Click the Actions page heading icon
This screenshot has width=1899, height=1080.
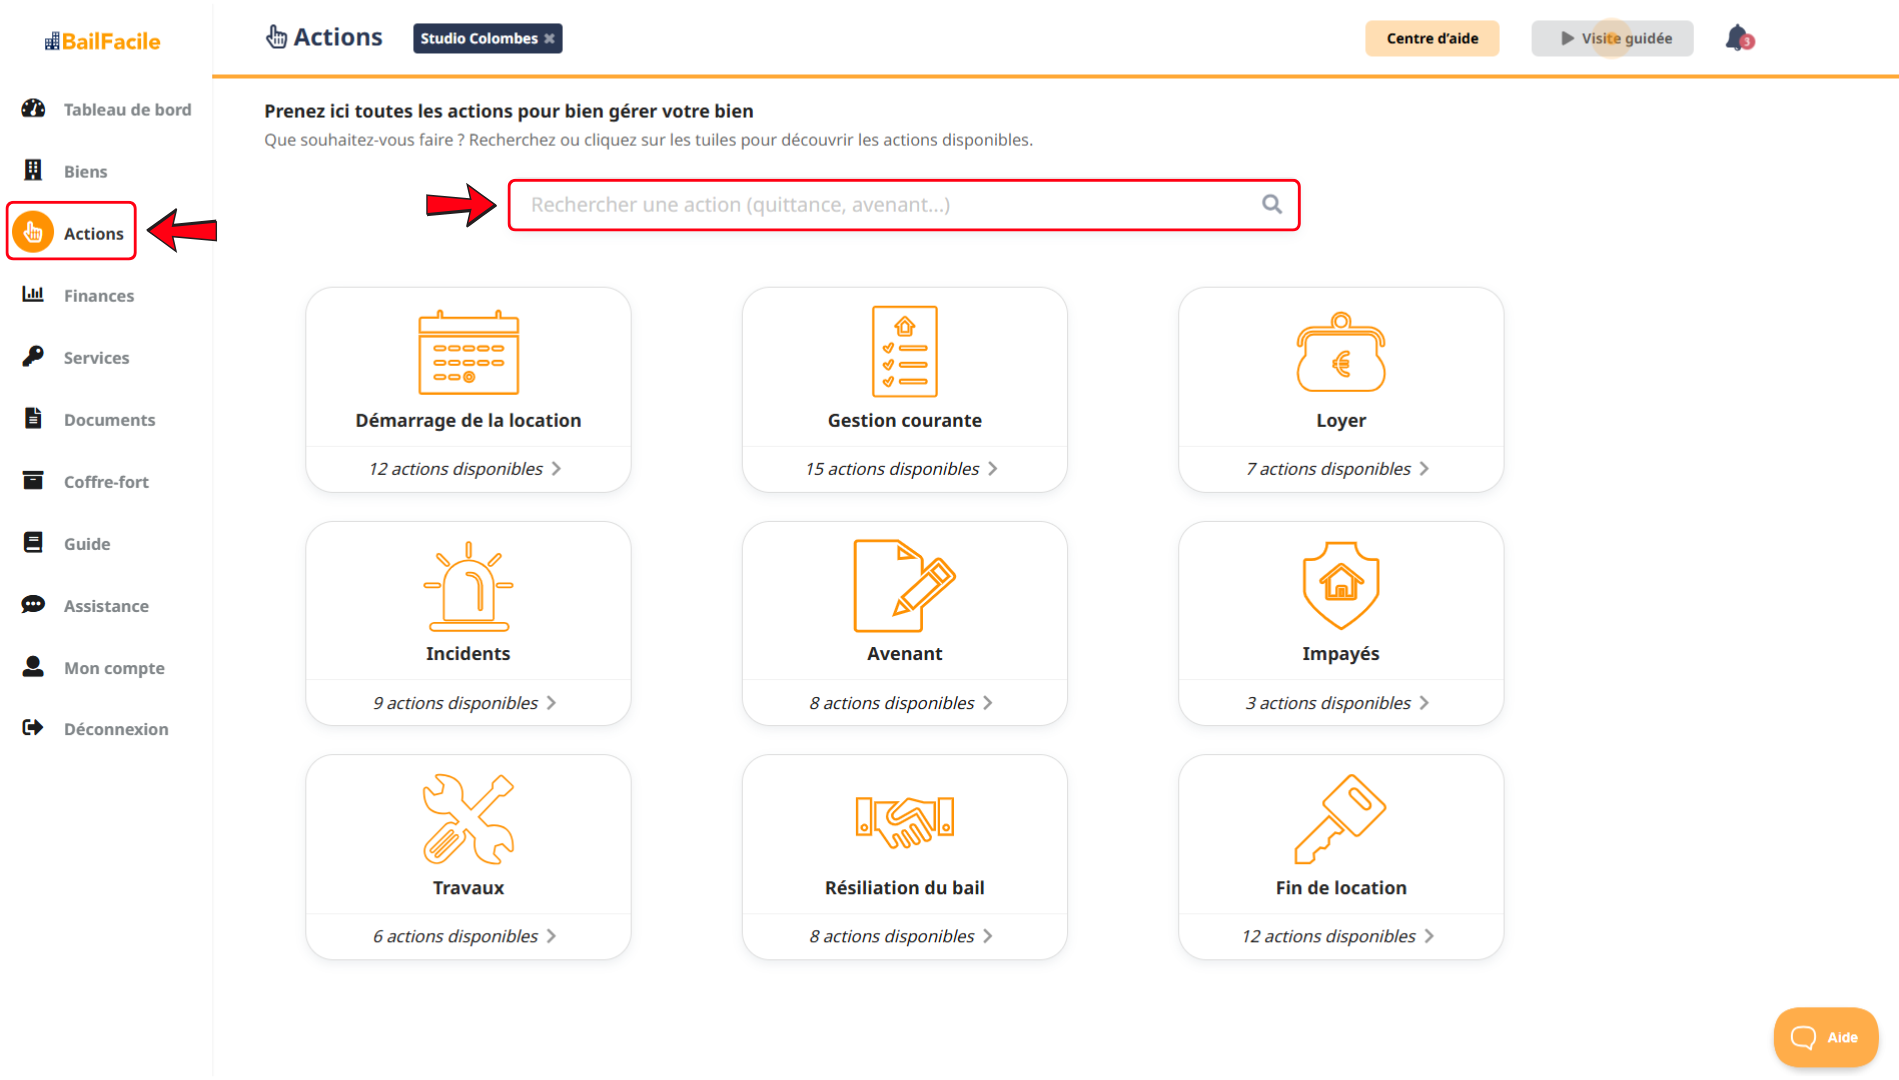276,37
